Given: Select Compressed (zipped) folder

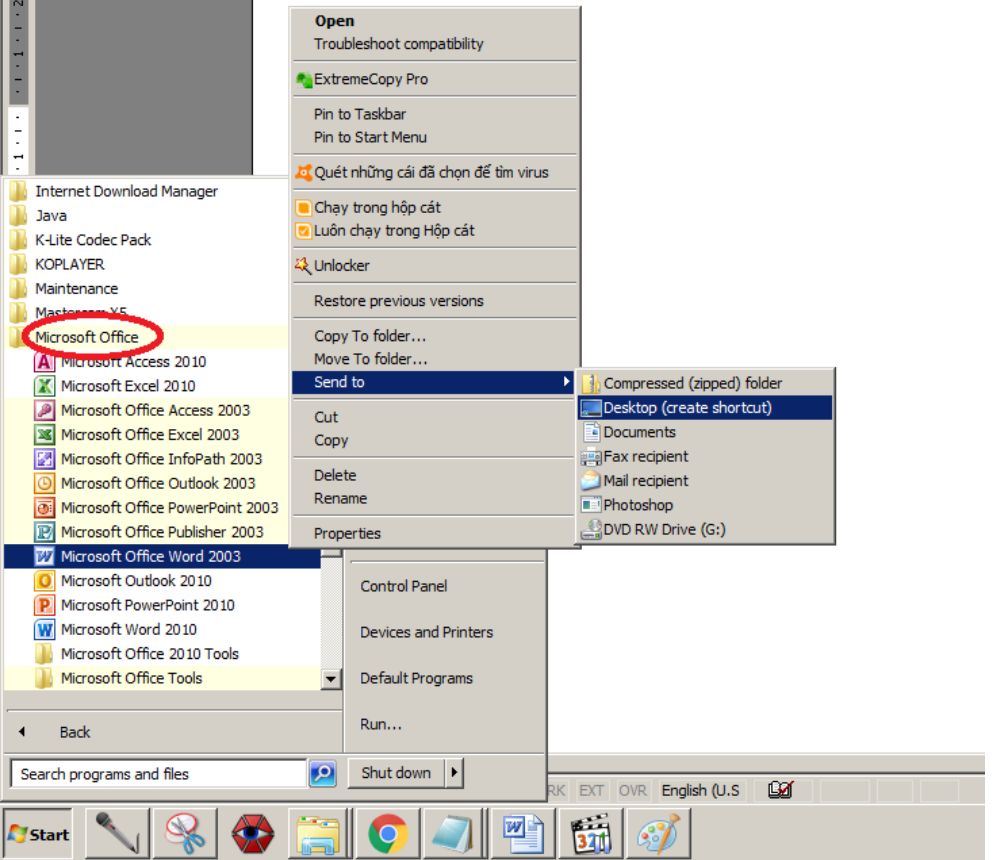Looking at the screenshot, I should (705, 383).
